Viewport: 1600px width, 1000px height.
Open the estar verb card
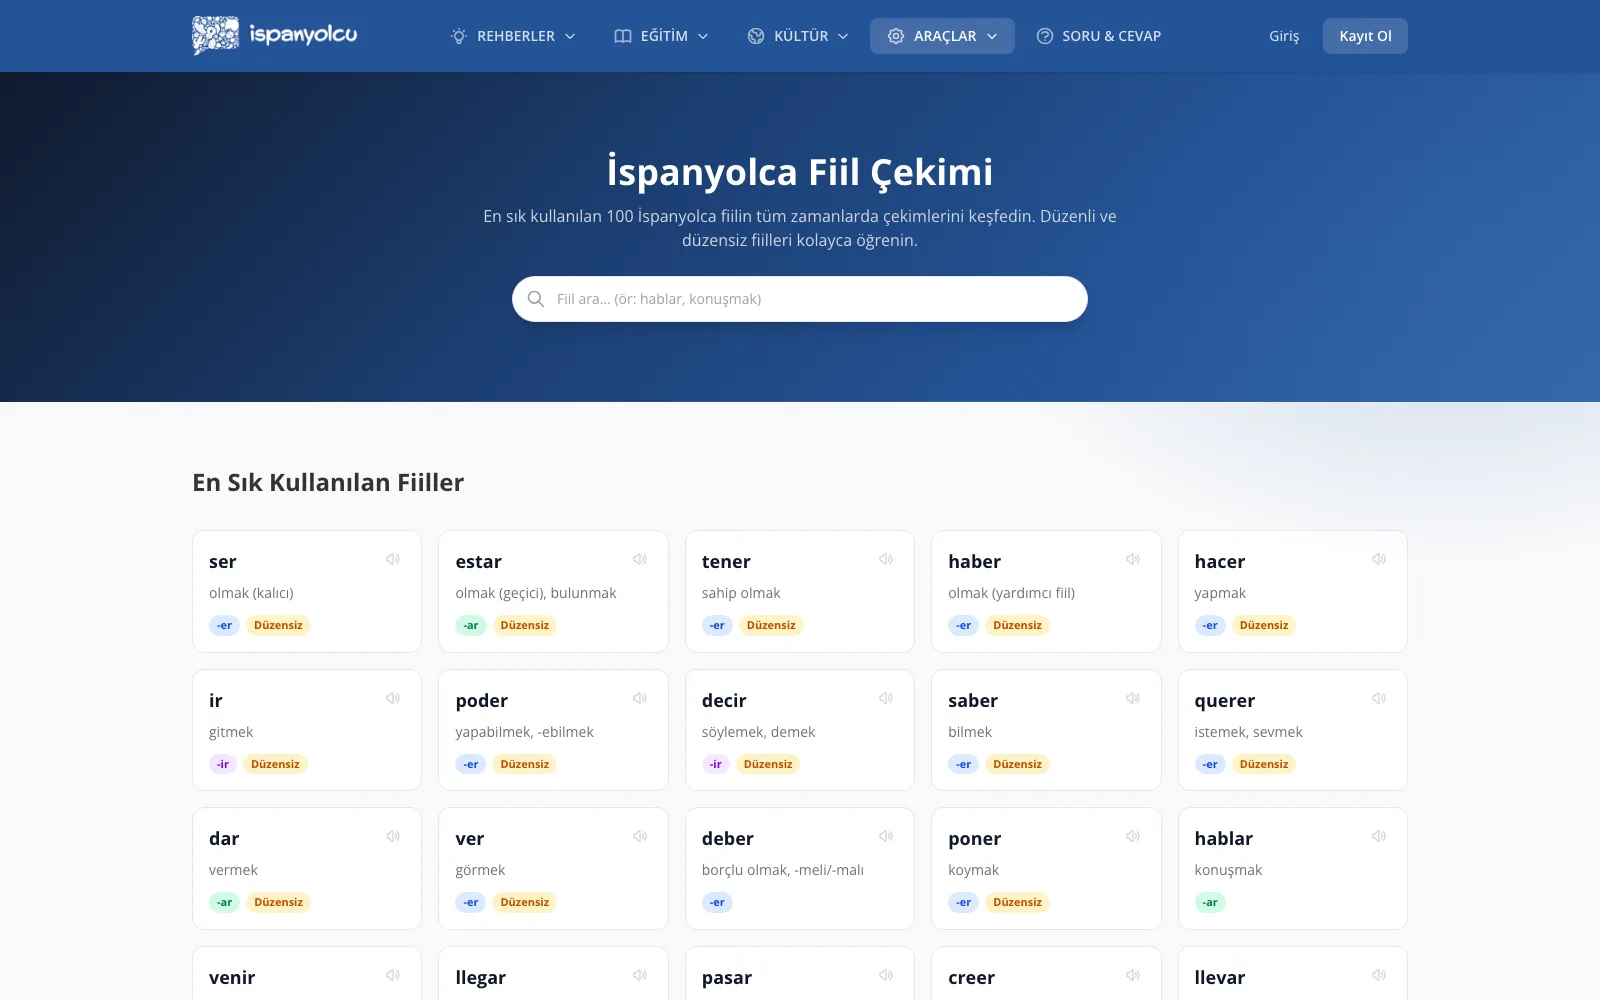(553, 591)
